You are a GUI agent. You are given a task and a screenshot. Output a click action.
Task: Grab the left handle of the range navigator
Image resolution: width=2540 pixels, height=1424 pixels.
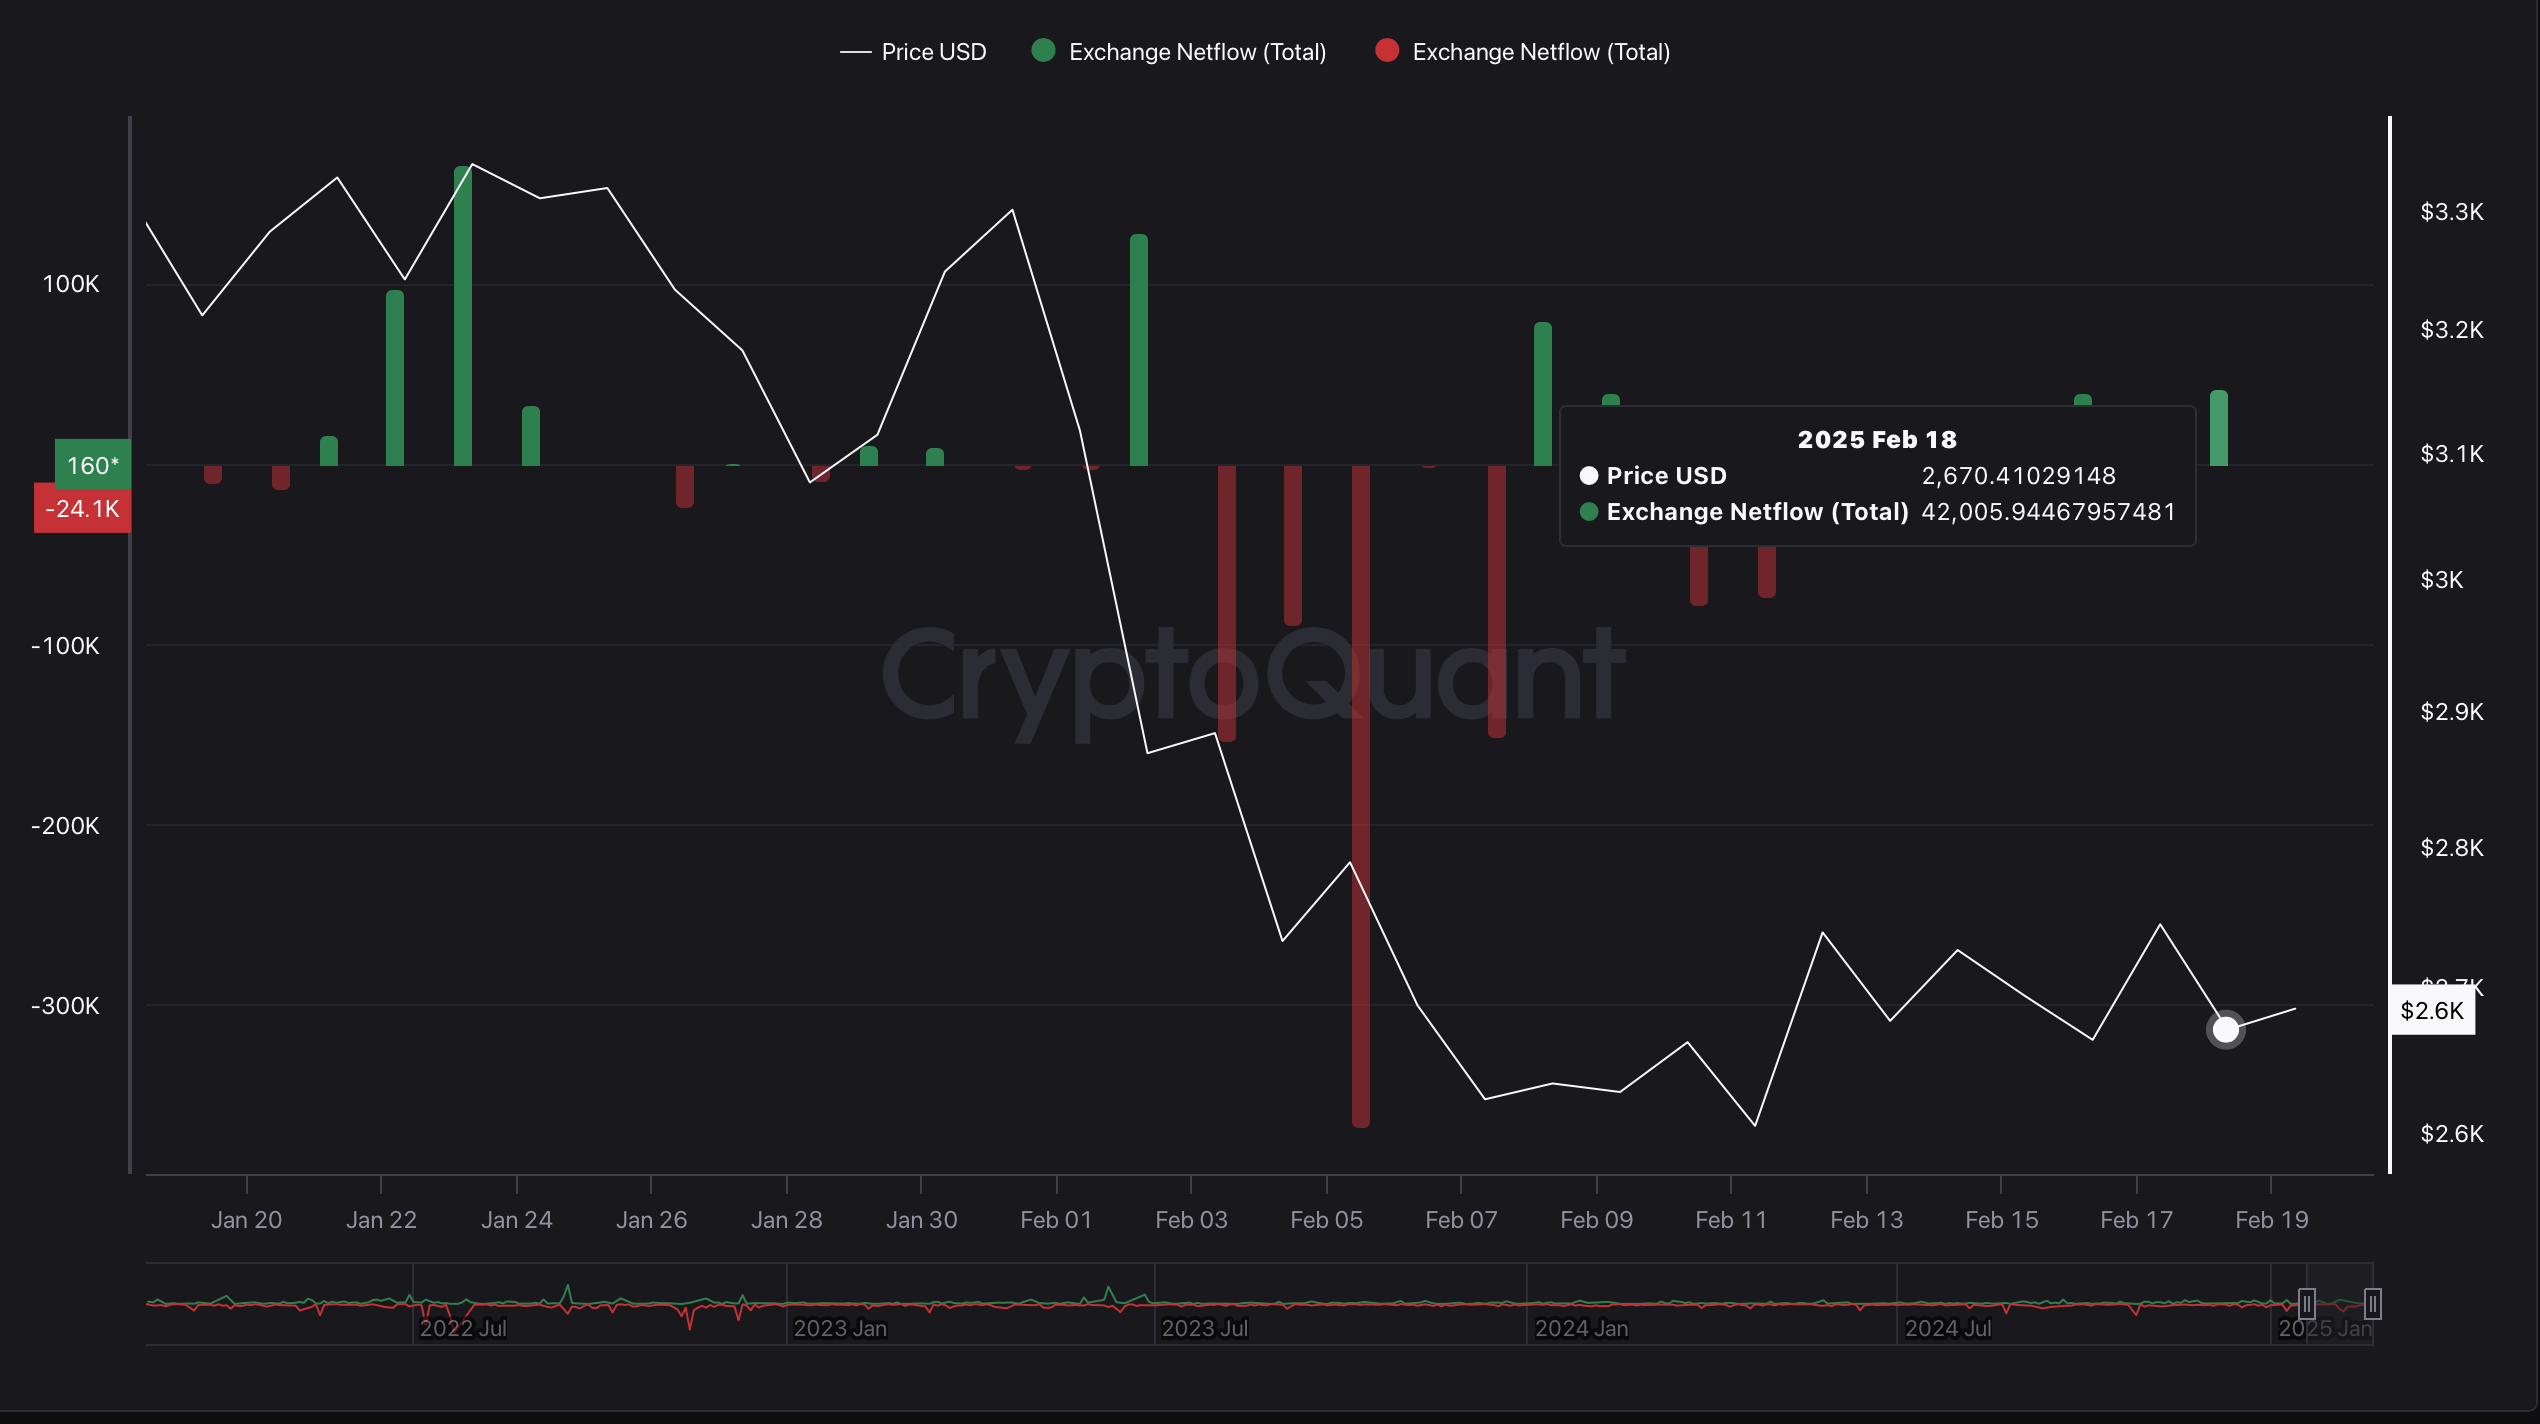pos(2306,1304)
